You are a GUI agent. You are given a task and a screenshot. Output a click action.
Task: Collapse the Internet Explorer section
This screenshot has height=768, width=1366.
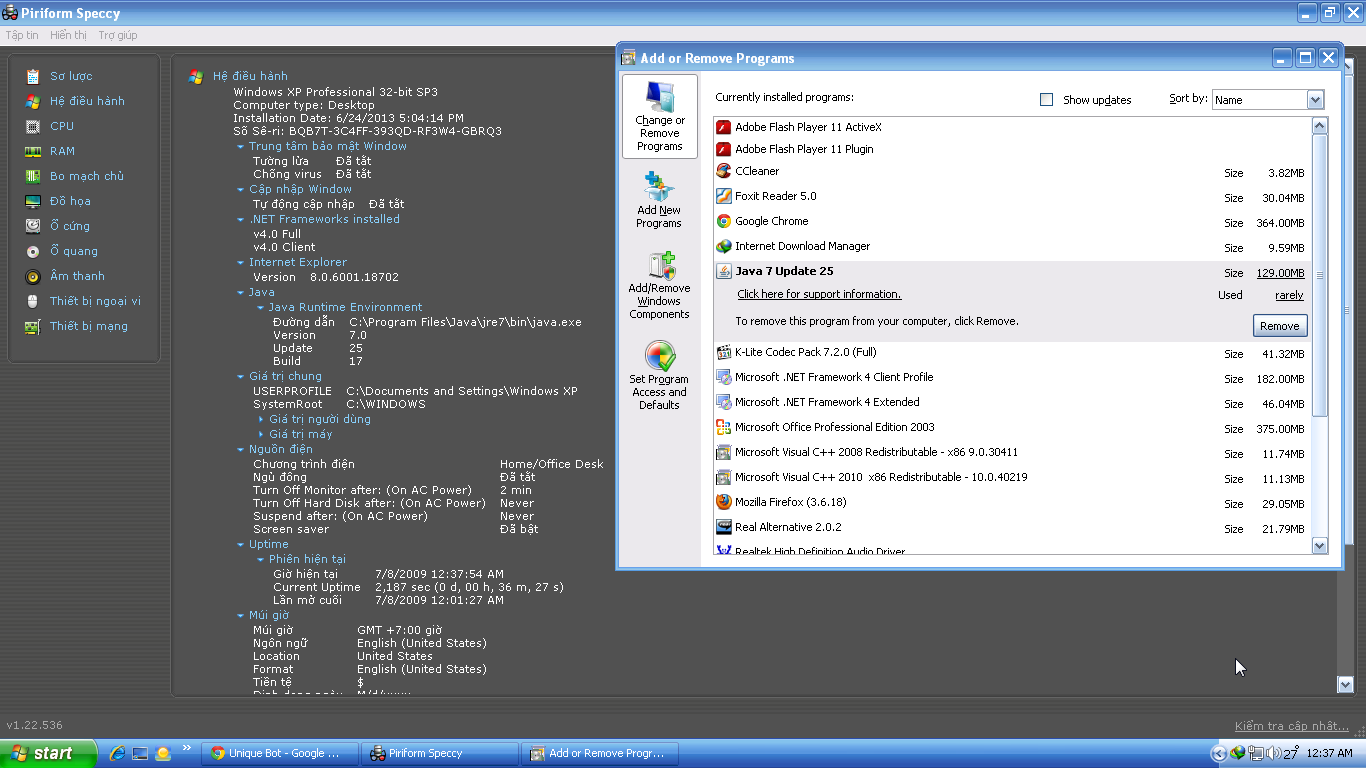tap(240, 263)
